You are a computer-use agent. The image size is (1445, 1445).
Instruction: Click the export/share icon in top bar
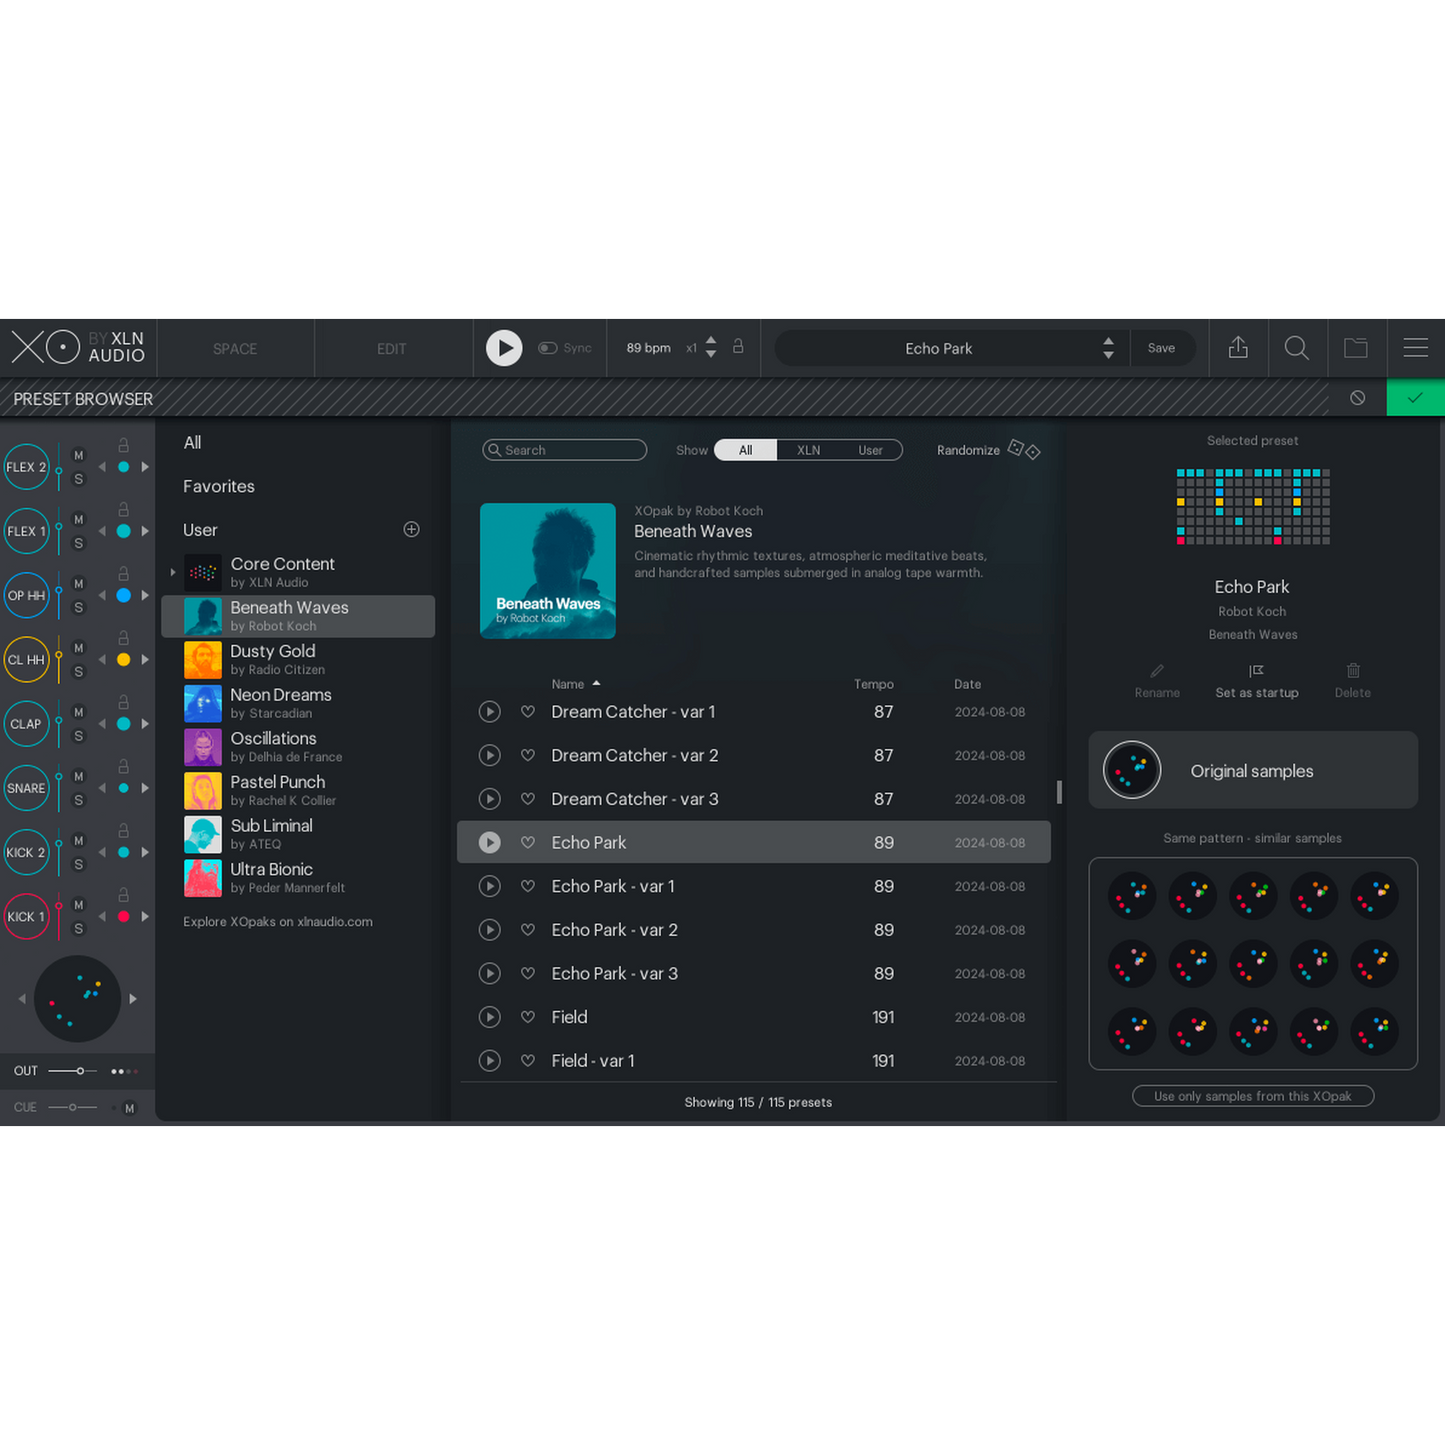[1238, 347]
